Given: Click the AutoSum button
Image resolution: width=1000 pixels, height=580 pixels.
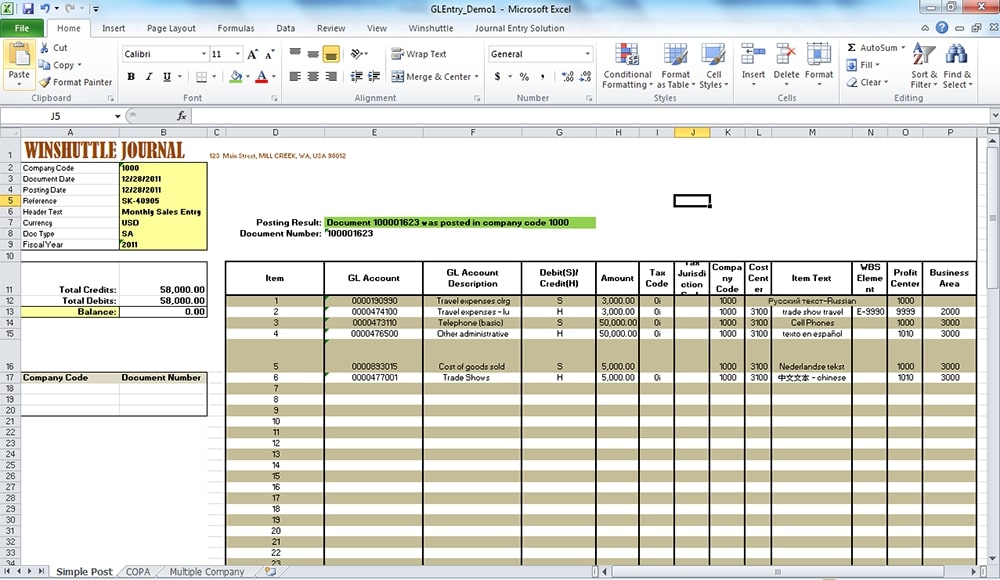Looking at the screenshot, I should pos(872,48).
